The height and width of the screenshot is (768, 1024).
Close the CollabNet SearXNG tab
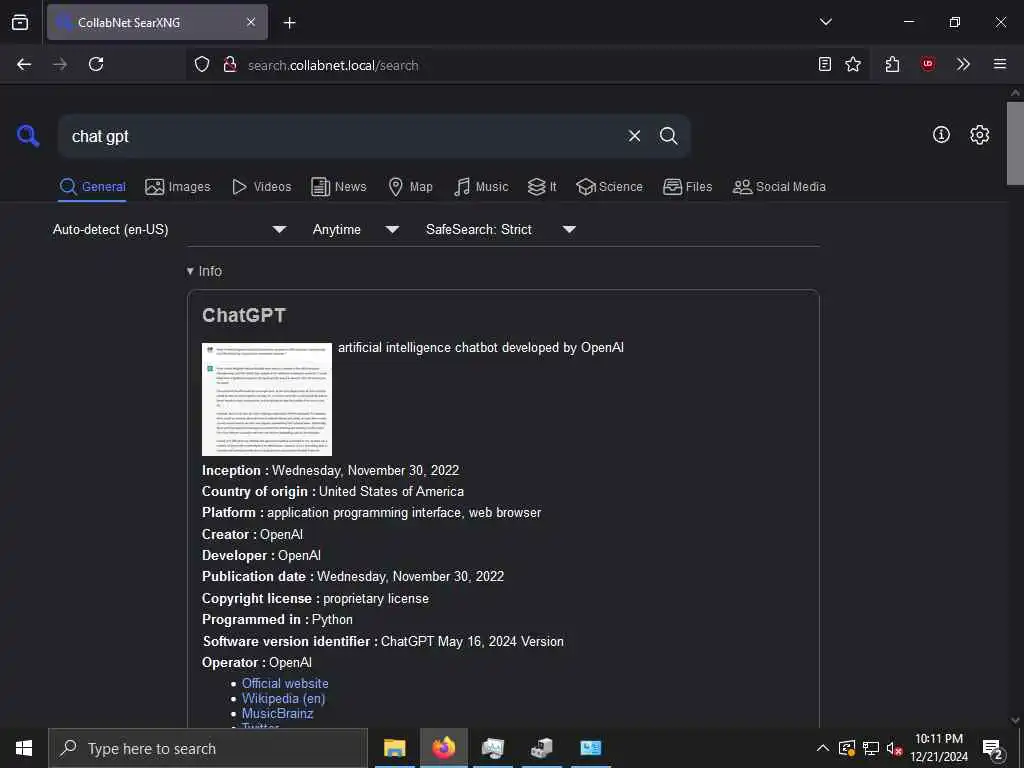tap(251, 22)
